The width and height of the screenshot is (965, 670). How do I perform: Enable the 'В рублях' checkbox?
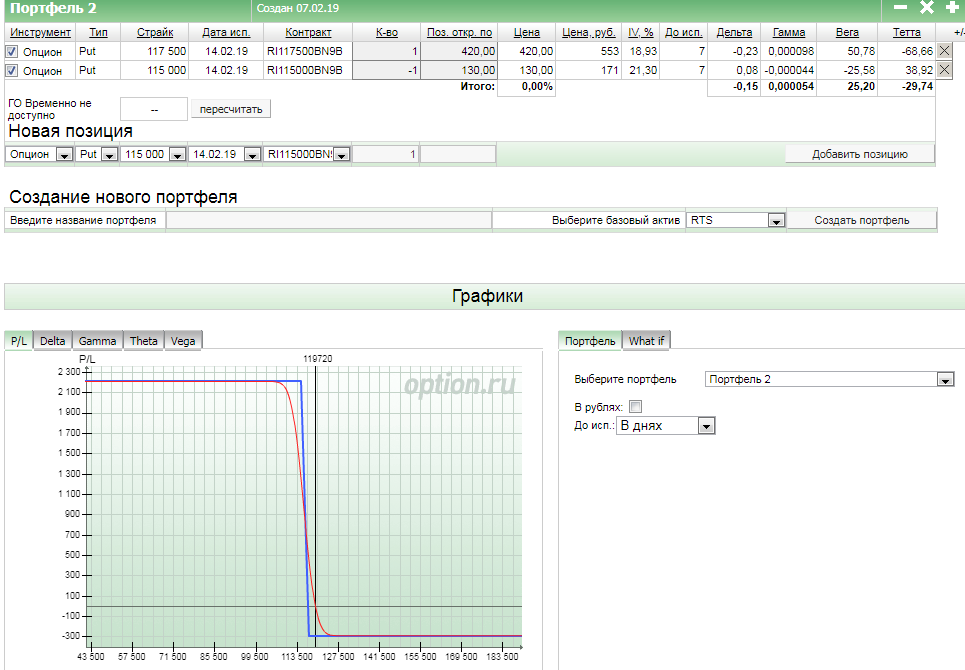click(636, 407)
